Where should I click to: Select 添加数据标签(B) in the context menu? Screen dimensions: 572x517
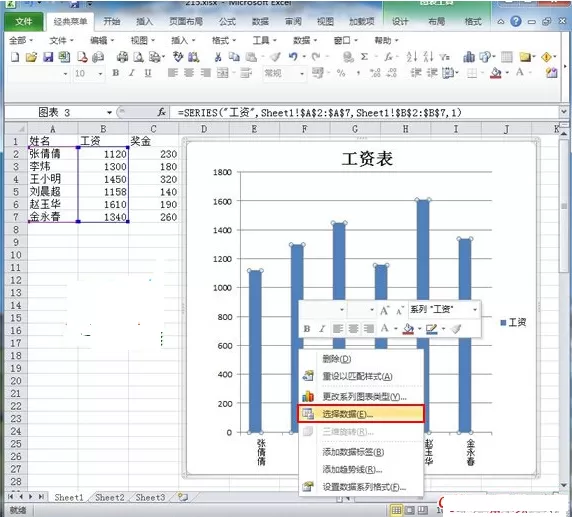click(x=361, y=452)
